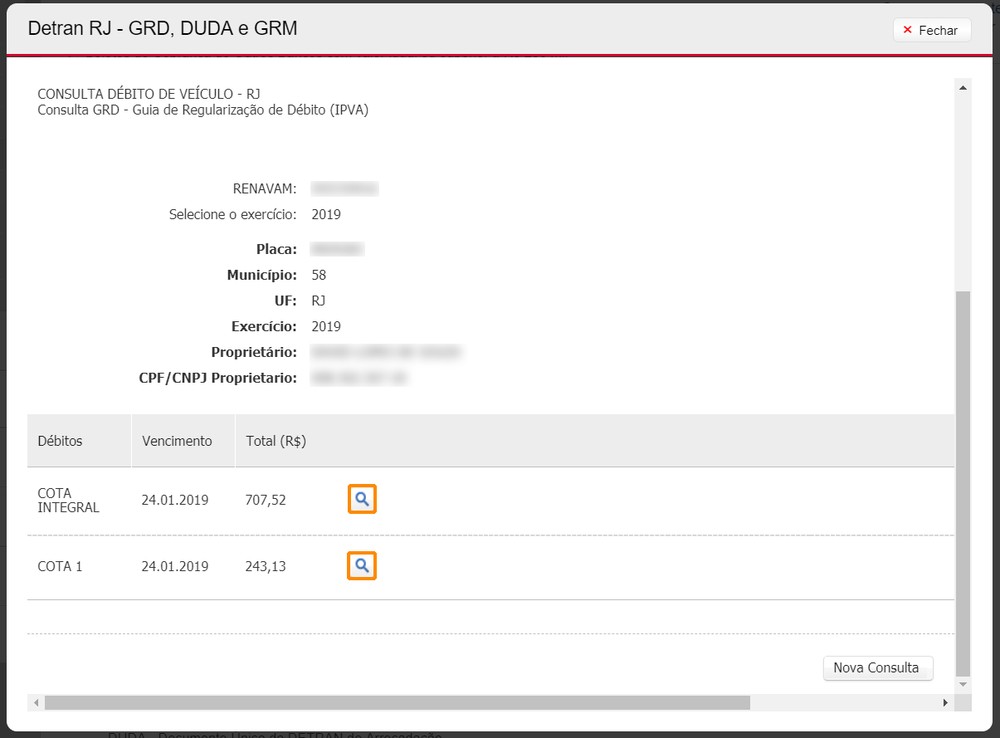The width and height of the screenshot is (1000, 738).
Task: Click the 243,13 total value
Action: pos(265,566)
